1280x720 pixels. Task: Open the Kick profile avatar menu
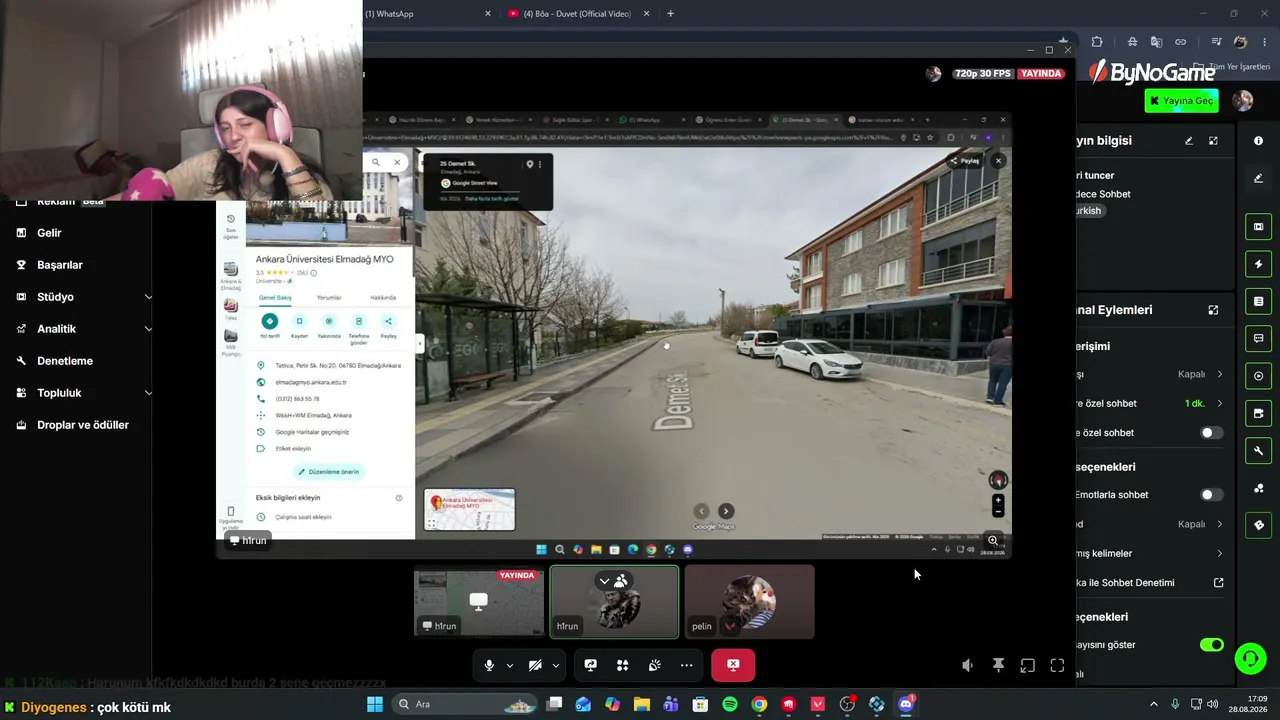[1242, 100]
